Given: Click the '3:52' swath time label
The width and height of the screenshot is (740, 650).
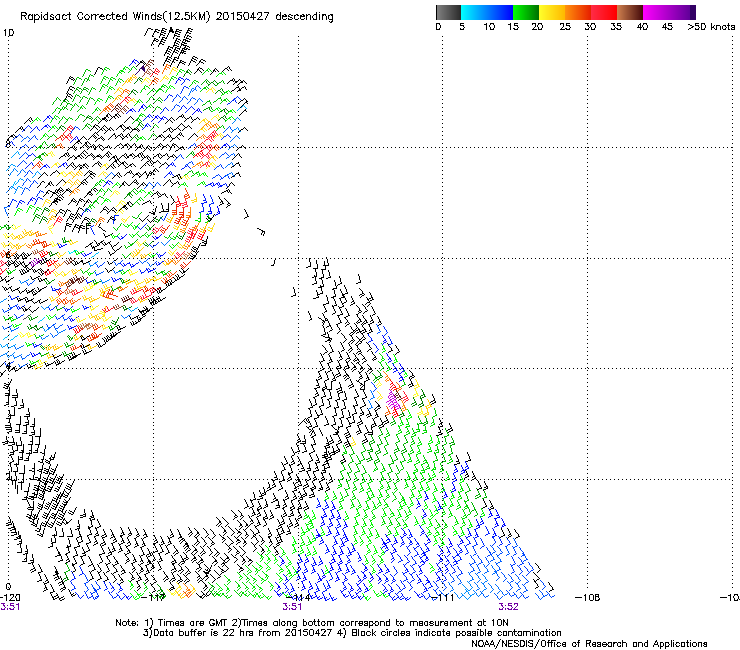Looking at the screenshot, I should tap(508, 607).
